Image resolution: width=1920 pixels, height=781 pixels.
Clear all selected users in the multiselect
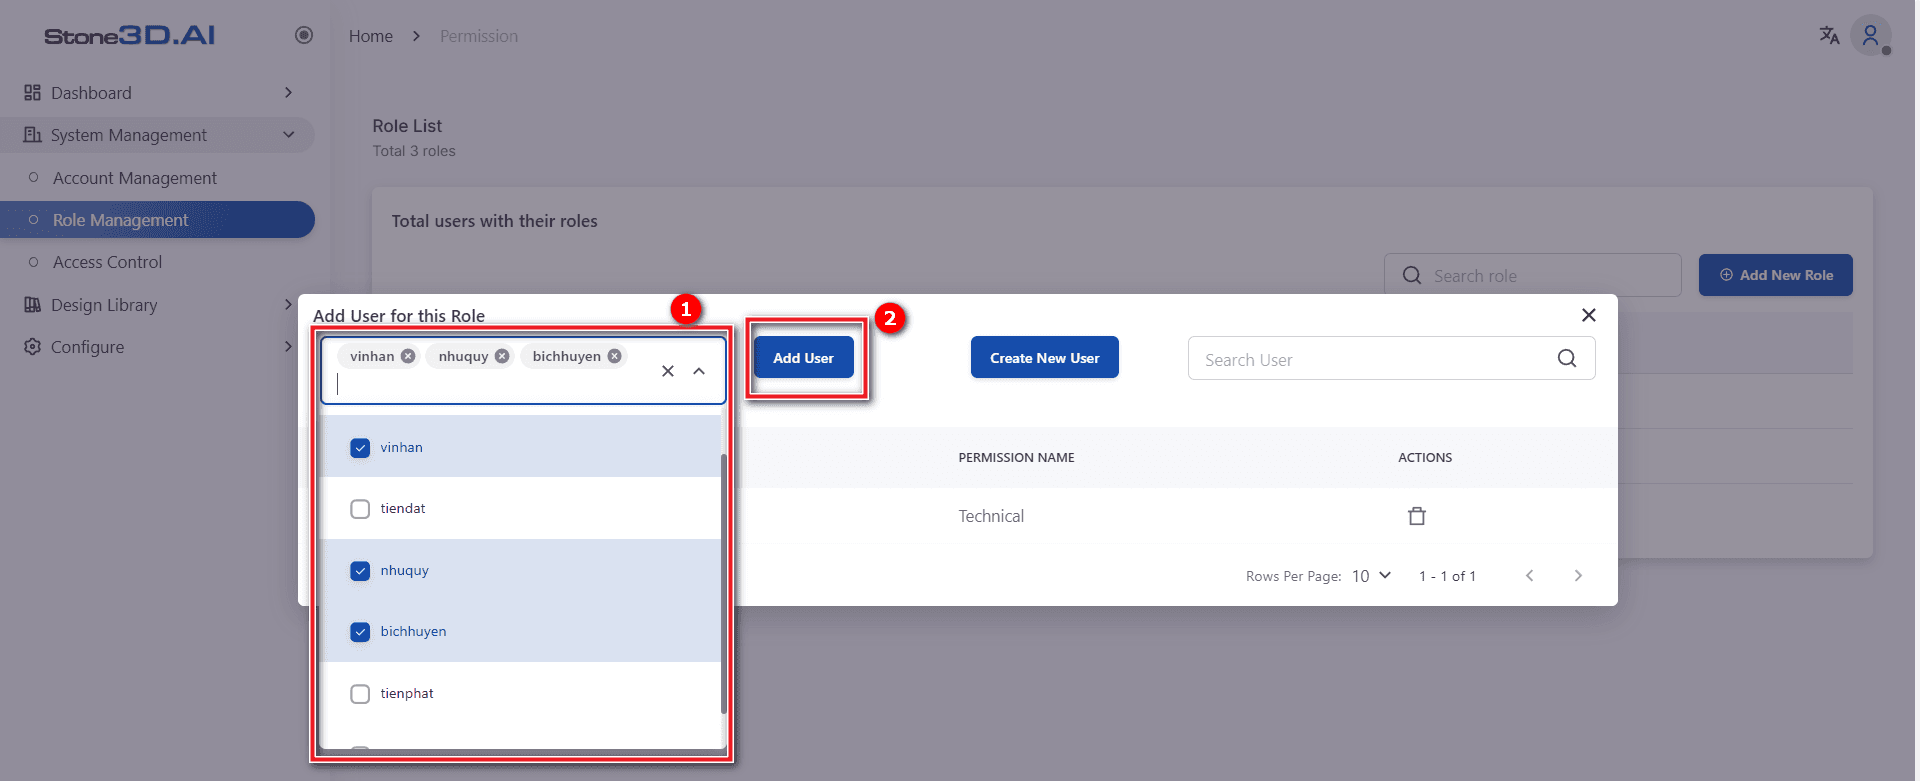[x=668, y=371]
